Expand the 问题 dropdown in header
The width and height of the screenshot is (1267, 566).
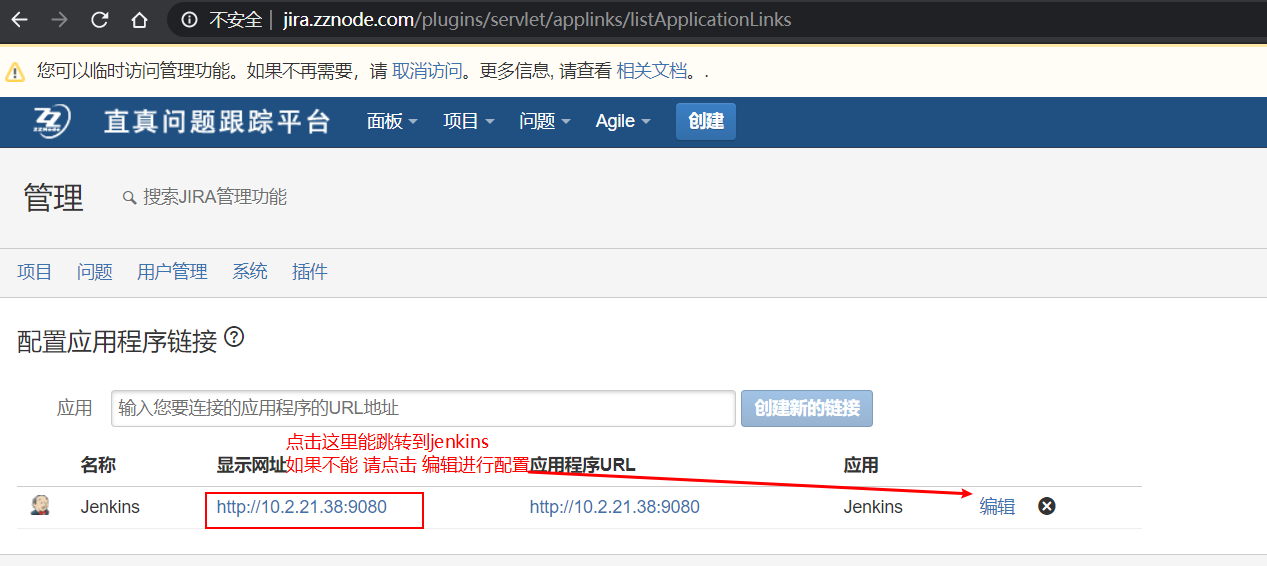[x=545, y=121]
